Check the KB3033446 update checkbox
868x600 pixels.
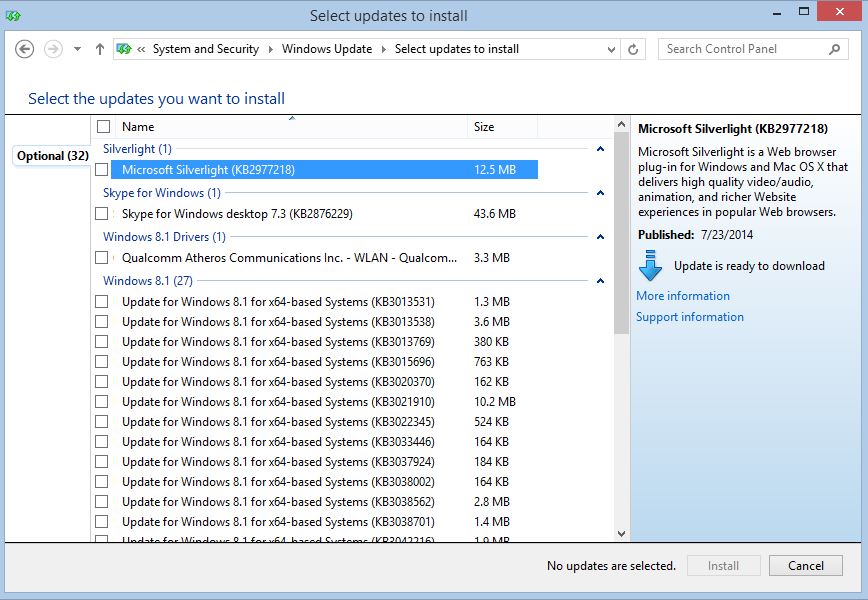pos(102,442)
